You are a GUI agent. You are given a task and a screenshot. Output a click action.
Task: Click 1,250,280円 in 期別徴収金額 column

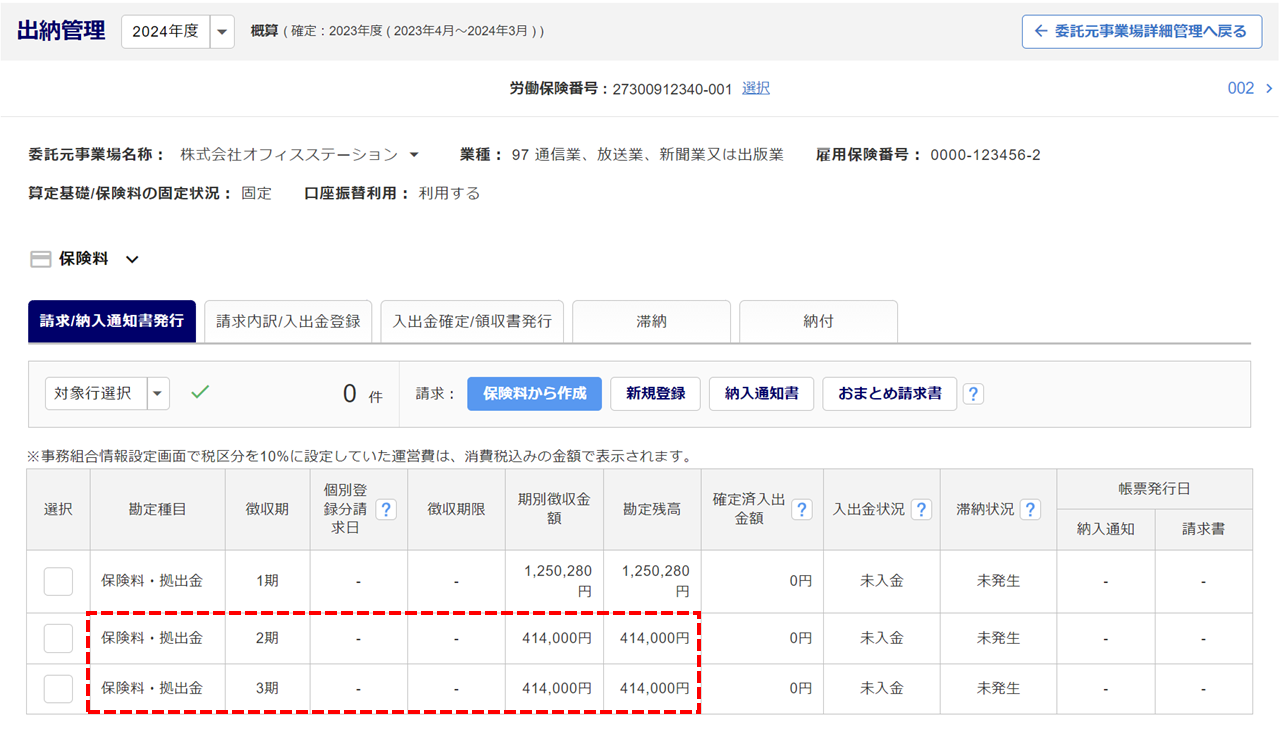click(558, 581)
